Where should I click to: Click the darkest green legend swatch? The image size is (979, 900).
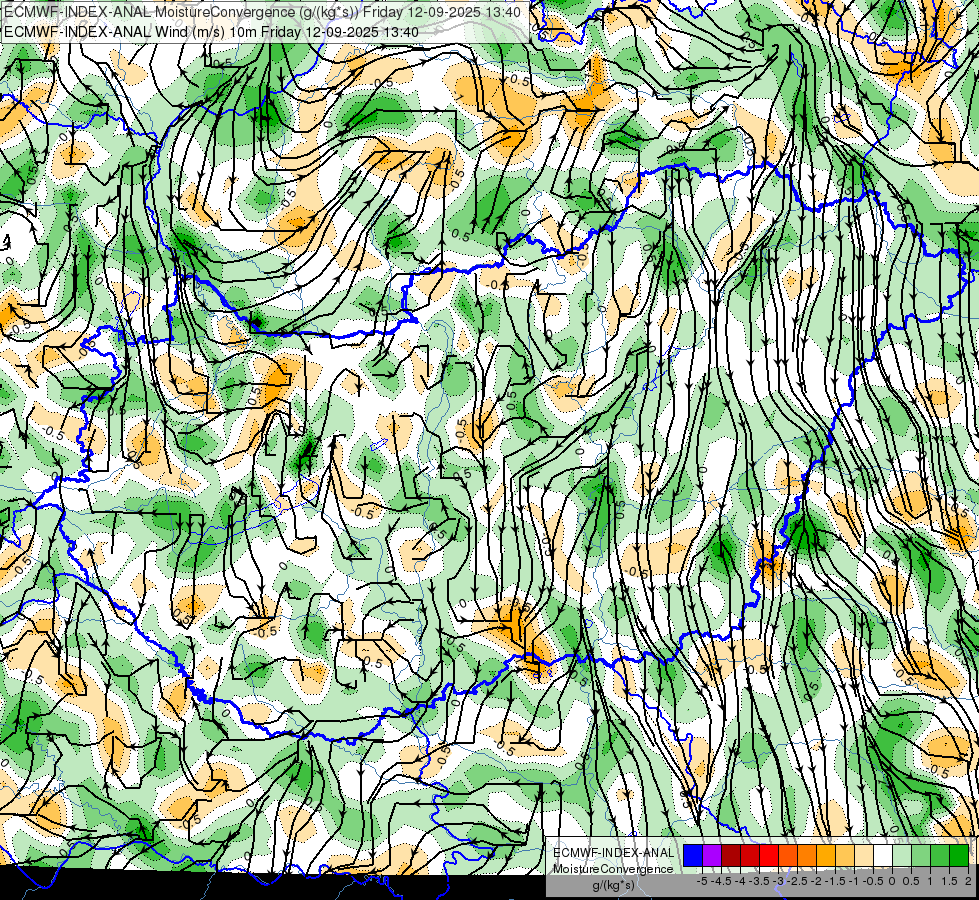tap(959, 855)
